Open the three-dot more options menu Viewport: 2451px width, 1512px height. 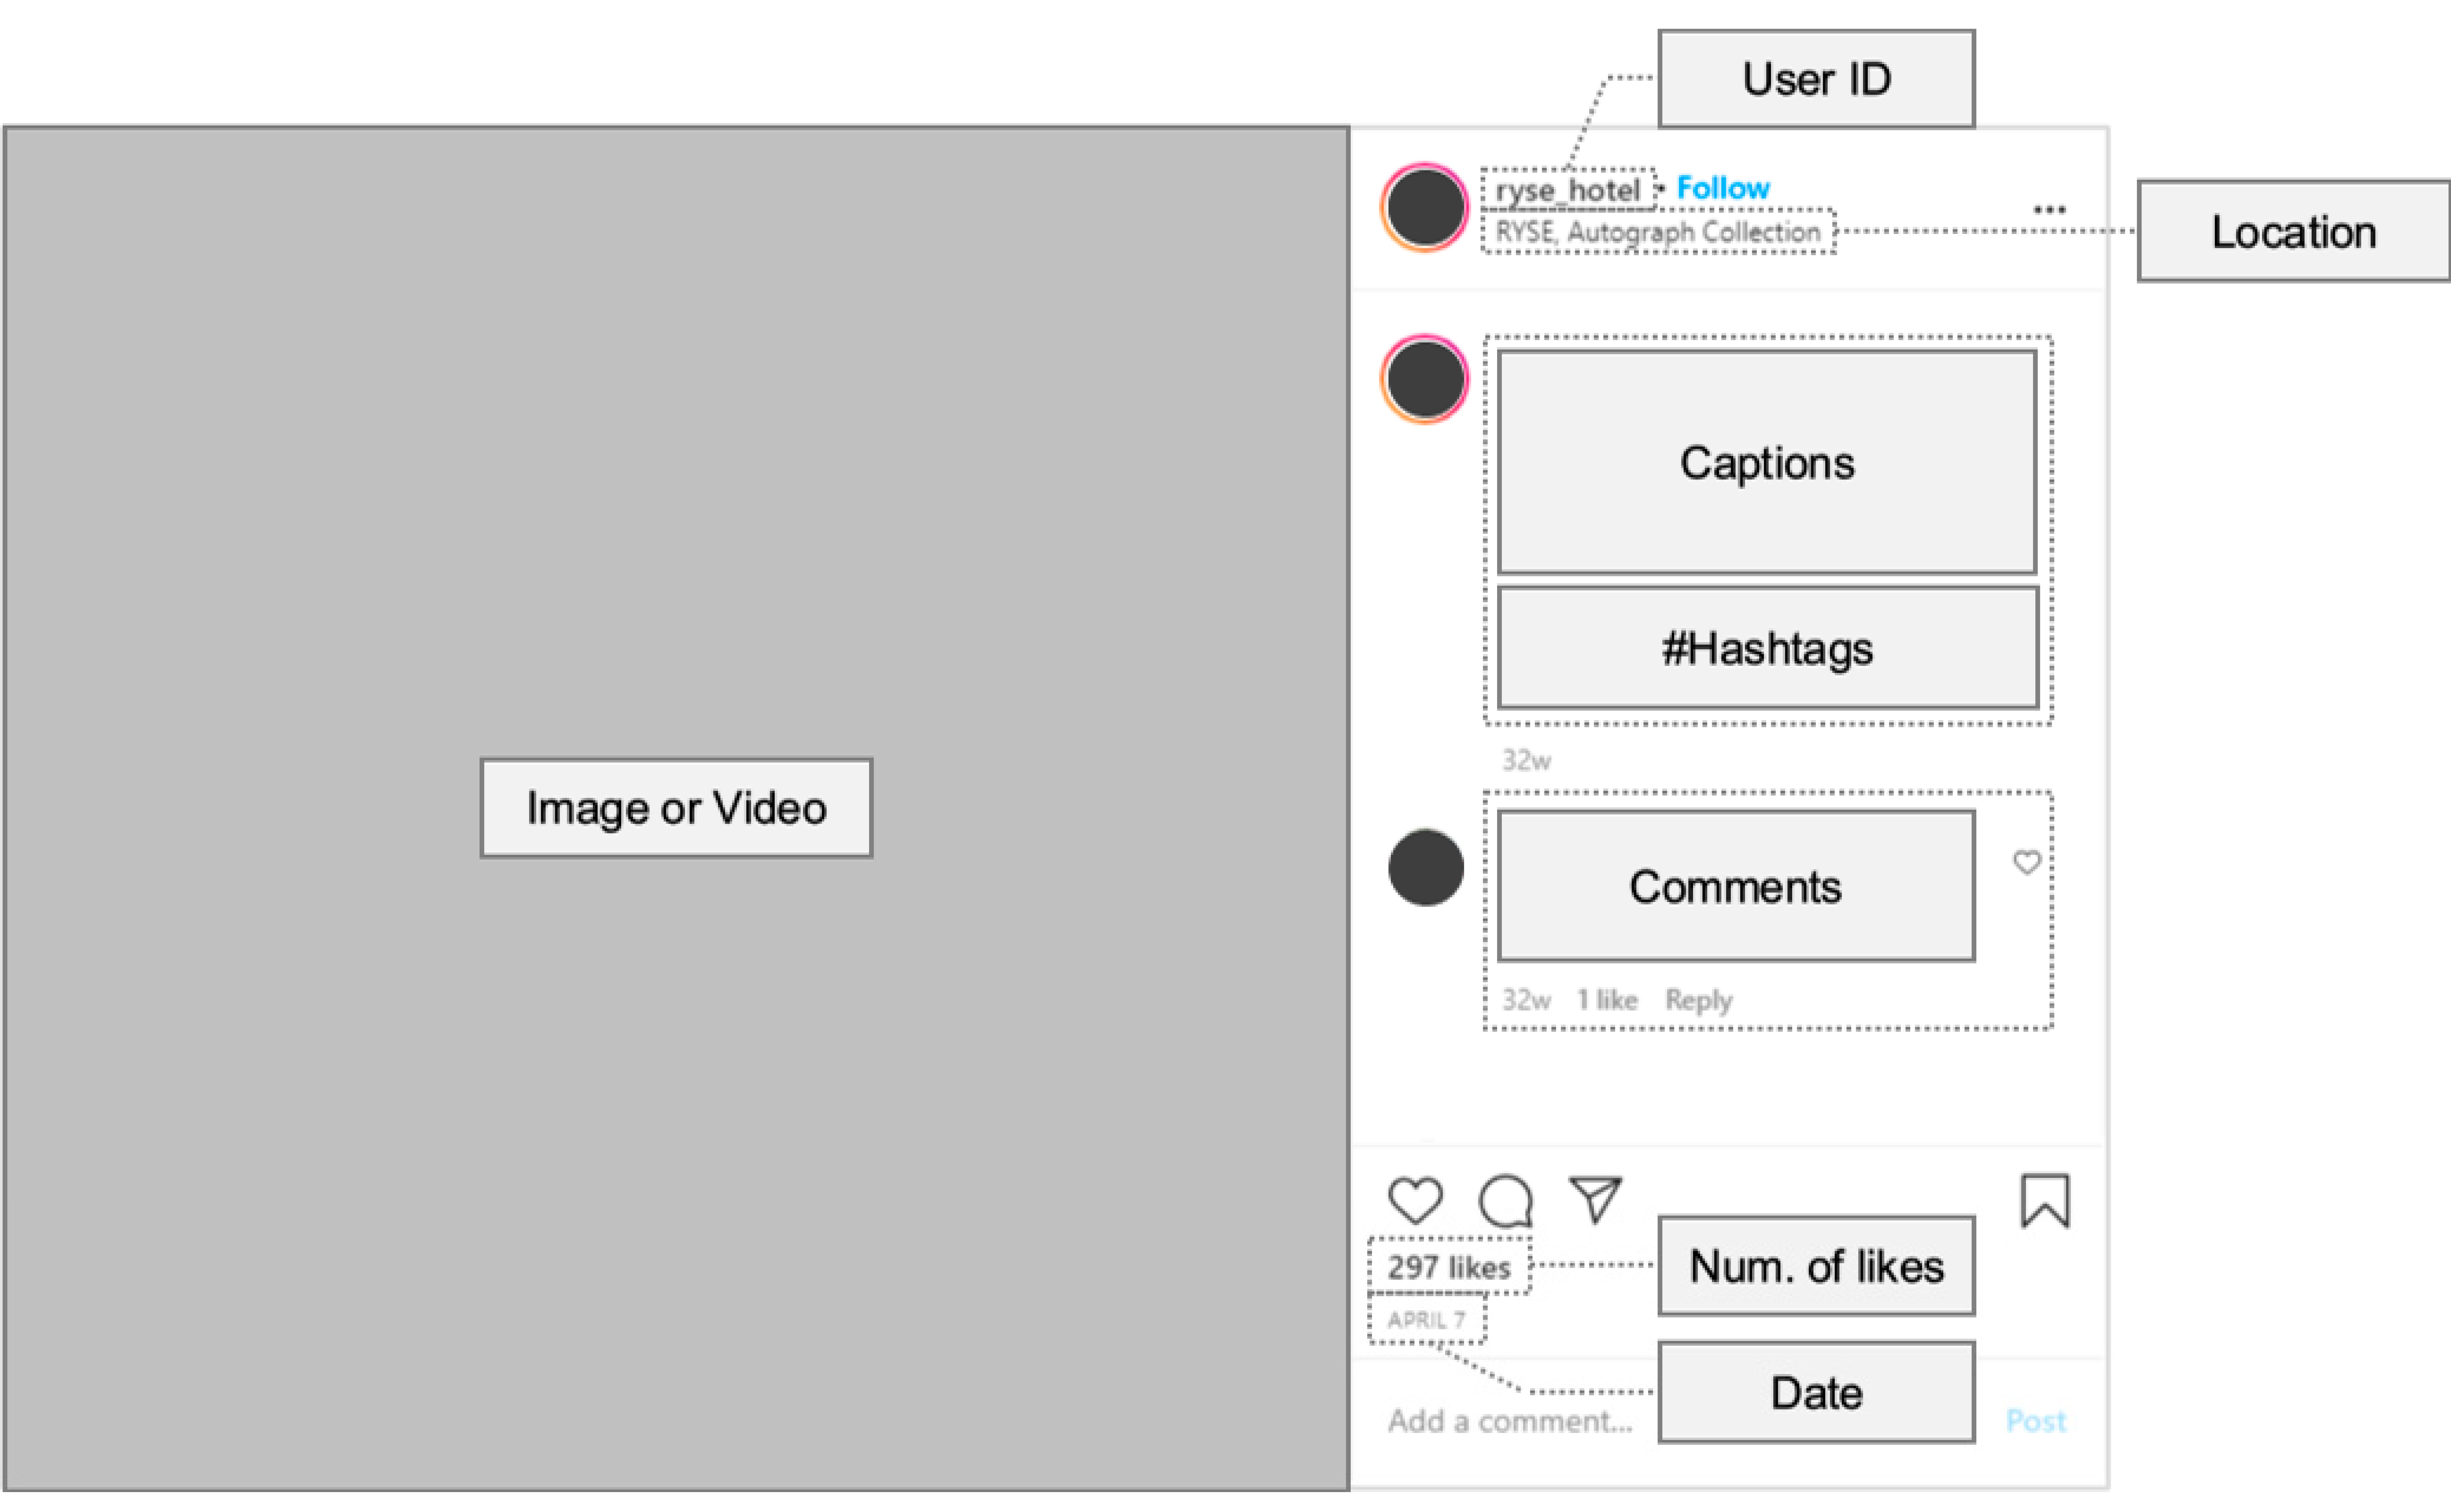point(2049,210)
